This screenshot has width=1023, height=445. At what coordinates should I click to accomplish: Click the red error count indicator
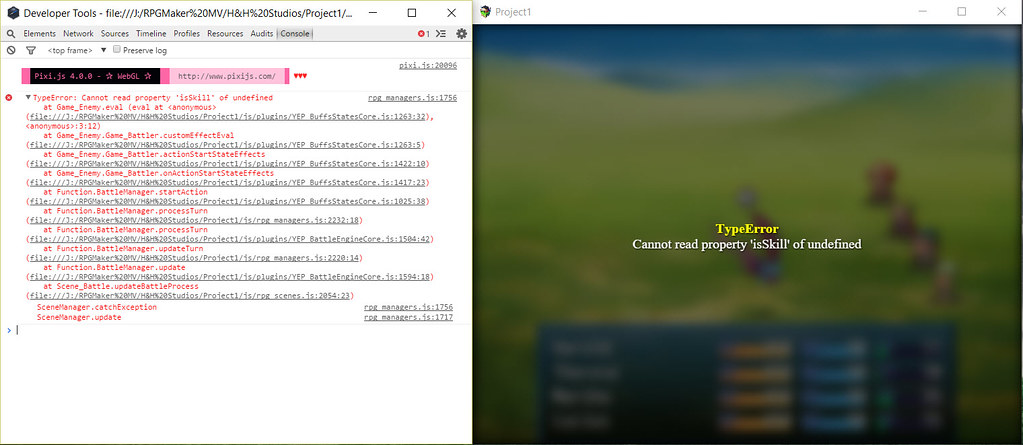coord(423,34)
